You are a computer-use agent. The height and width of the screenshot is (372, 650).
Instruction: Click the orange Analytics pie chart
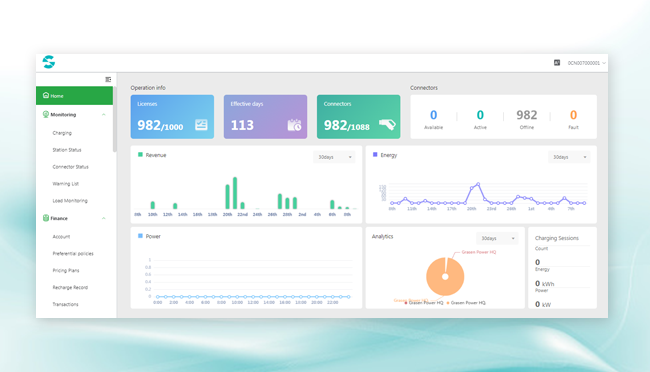click(x=445, y=277)
